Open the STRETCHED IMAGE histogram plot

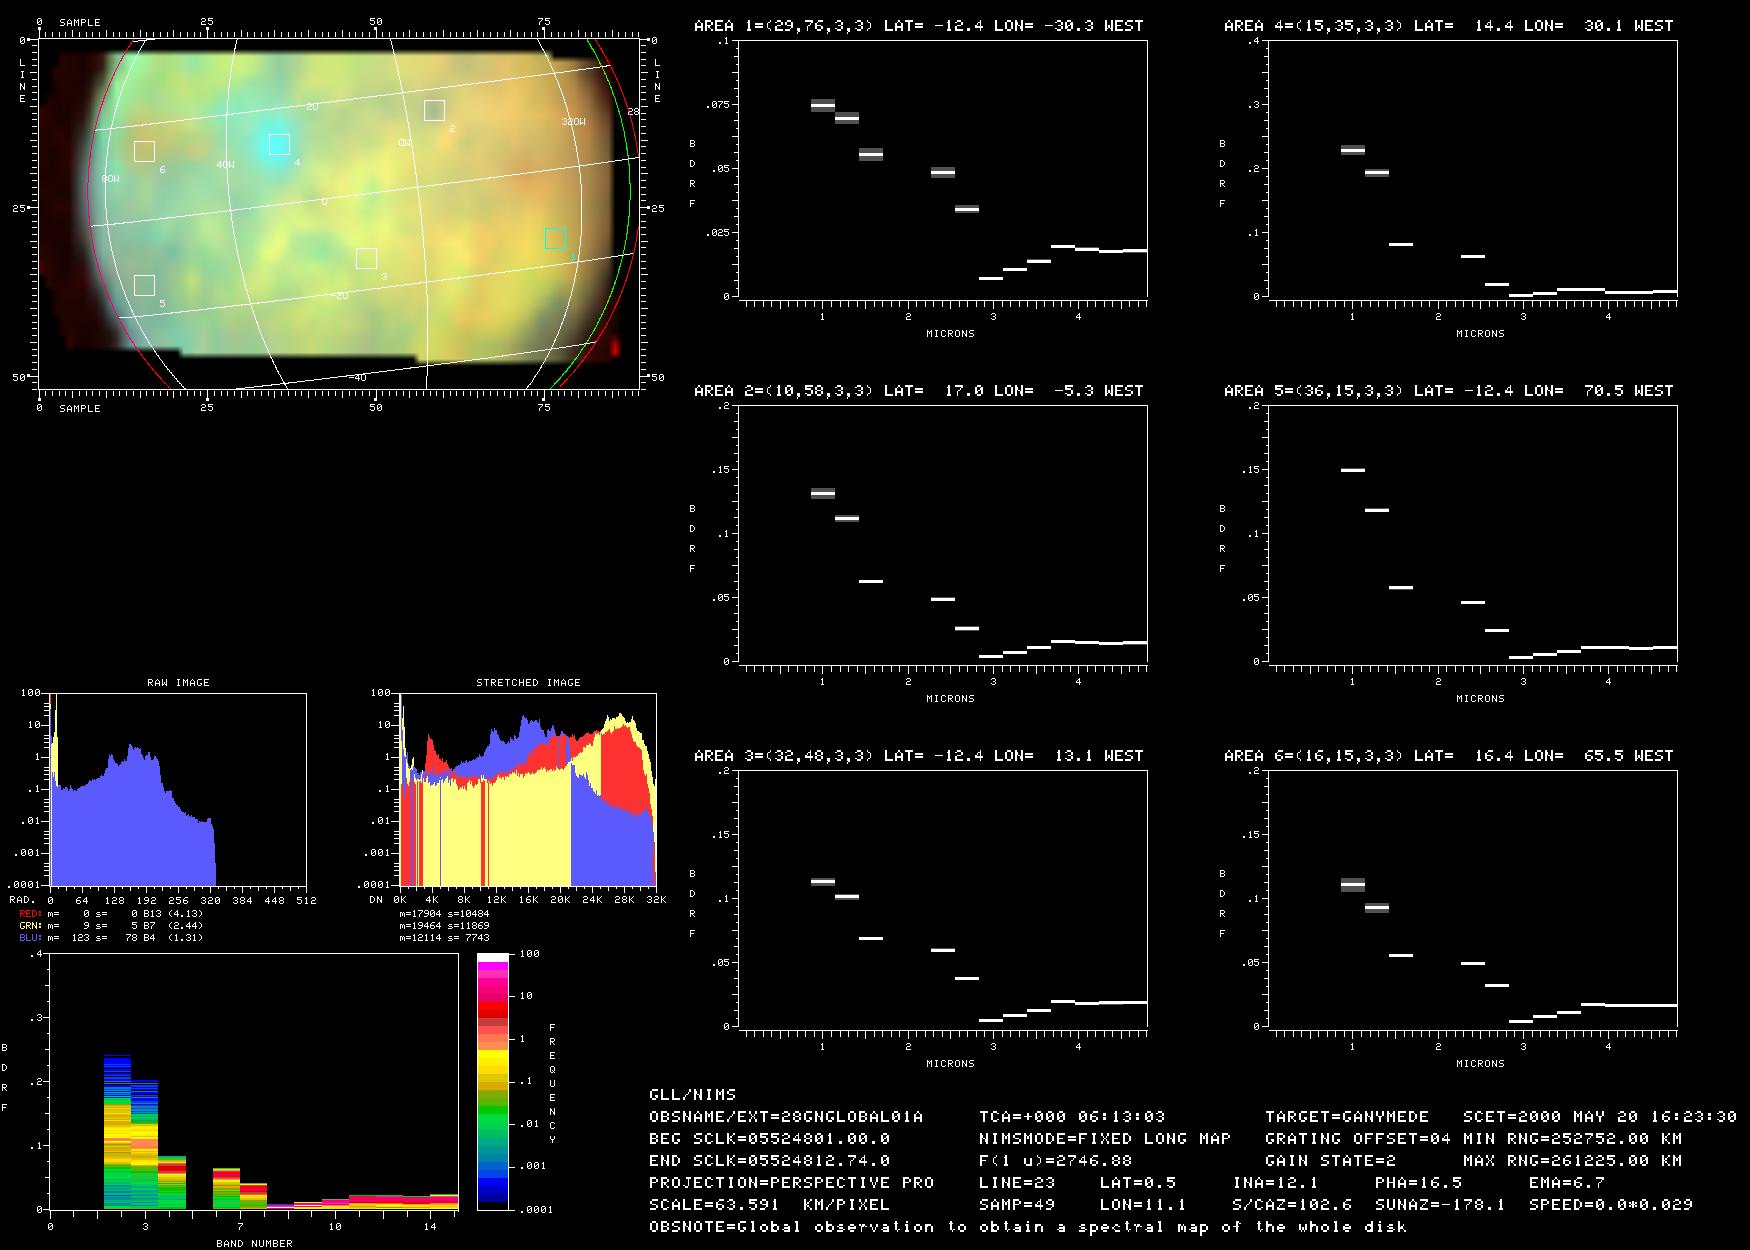click(x=527, y=788)
